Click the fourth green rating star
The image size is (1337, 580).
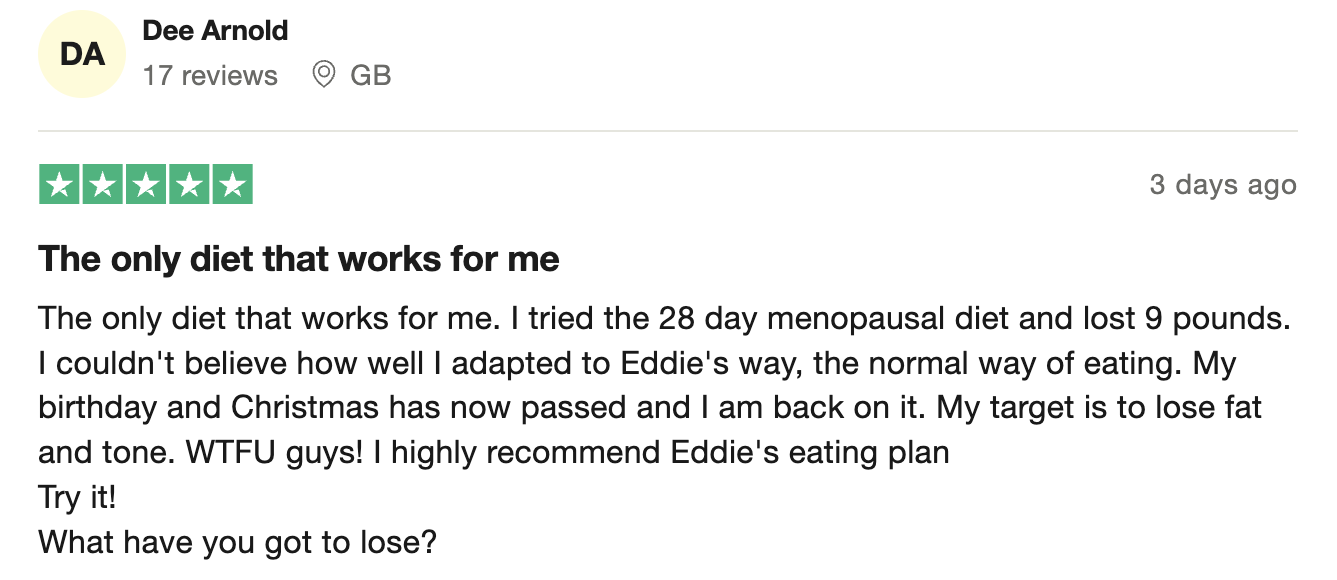pyautogui.click(x=189, y=185)
